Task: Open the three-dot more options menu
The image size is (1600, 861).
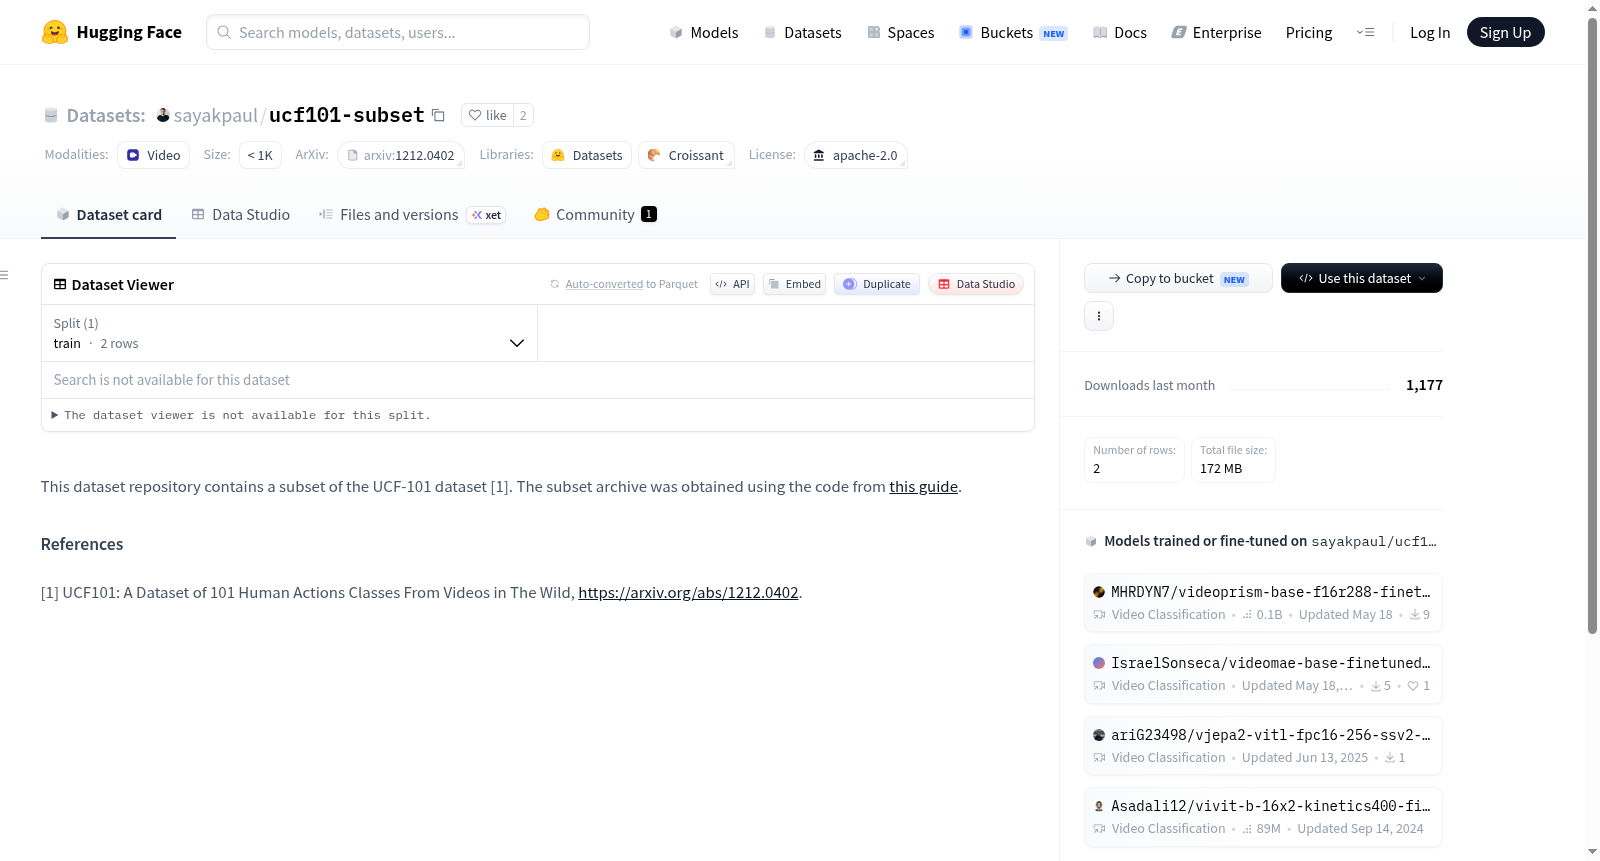Action: coord(1099,316)
